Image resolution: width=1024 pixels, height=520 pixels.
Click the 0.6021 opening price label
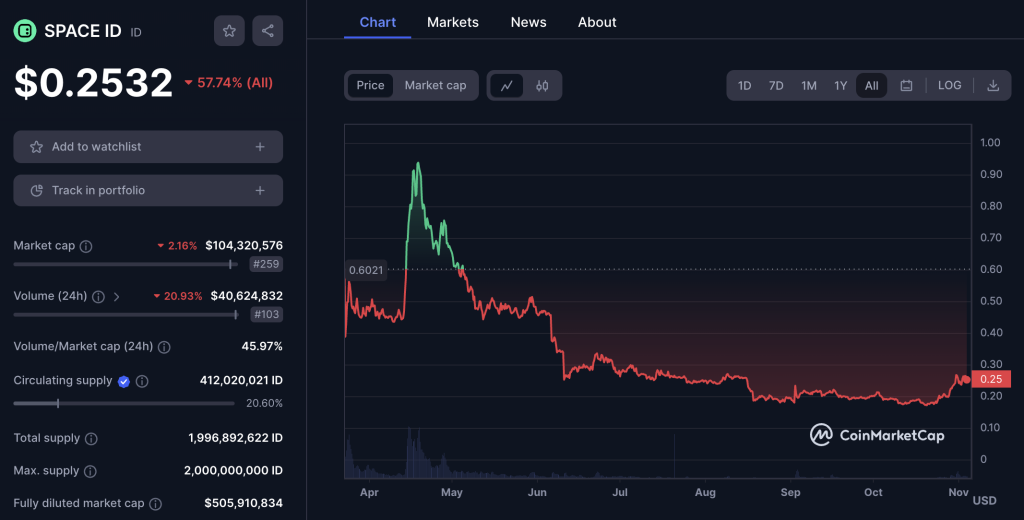[366, 270]
